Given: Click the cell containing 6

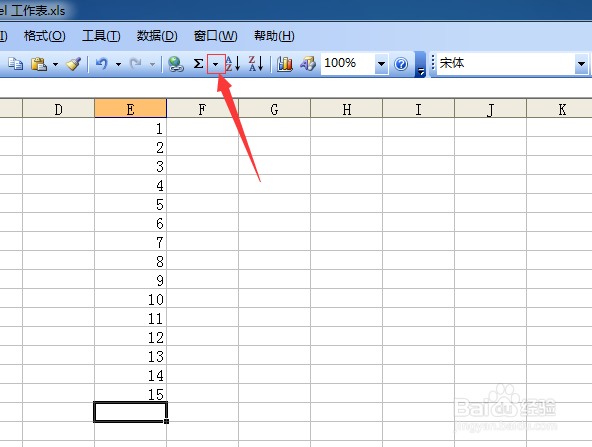Looking at the screenshot, I should [130, 222].
